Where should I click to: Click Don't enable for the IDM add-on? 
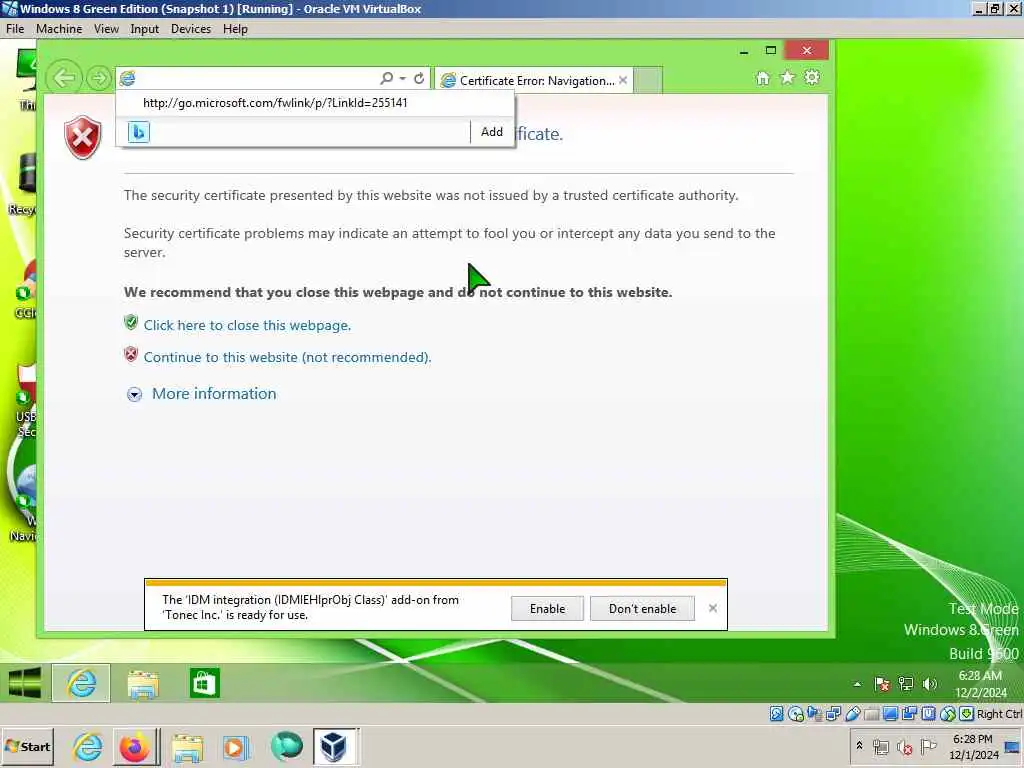point(643,609)
